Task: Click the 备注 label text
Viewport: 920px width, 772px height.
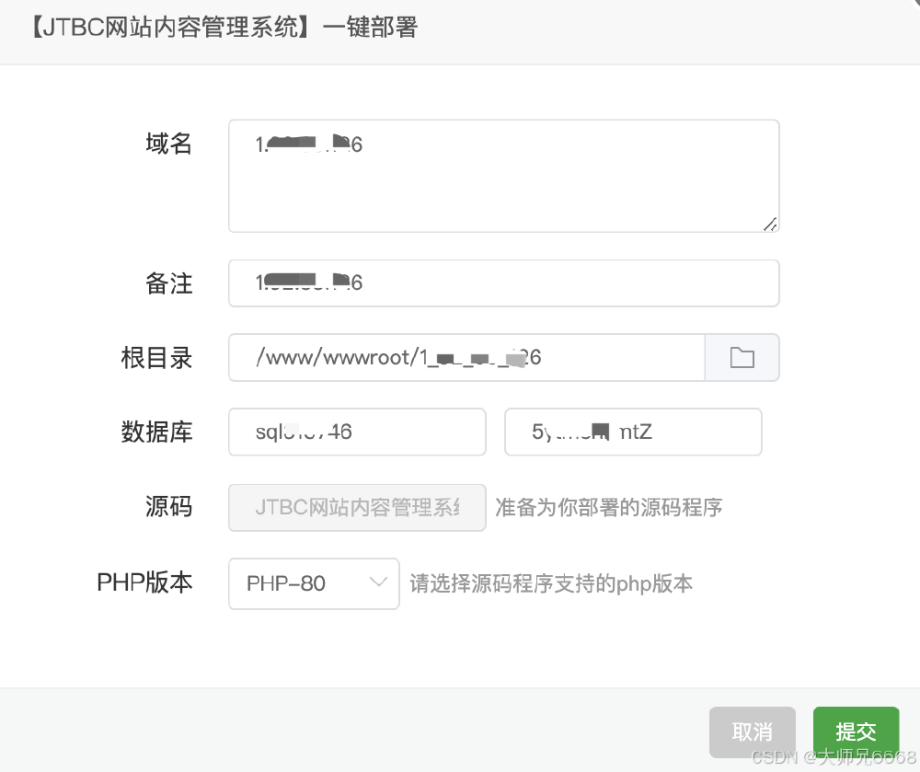Action: pyautogui.click(x=168, y=283)
